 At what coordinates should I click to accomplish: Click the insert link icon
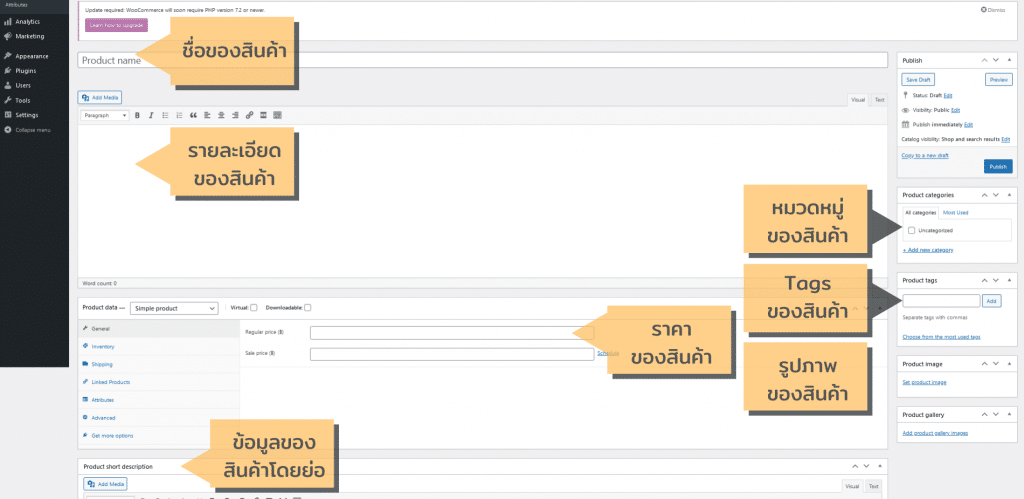(x=249, y=115)
